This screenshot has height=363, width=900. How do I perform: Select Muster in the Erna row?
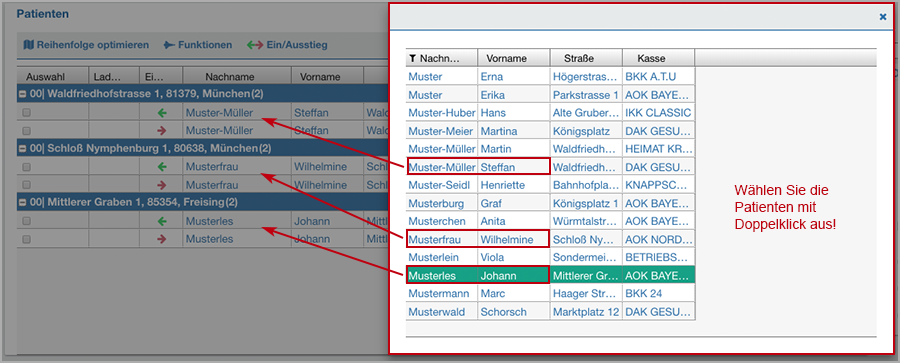pos(425,76)
